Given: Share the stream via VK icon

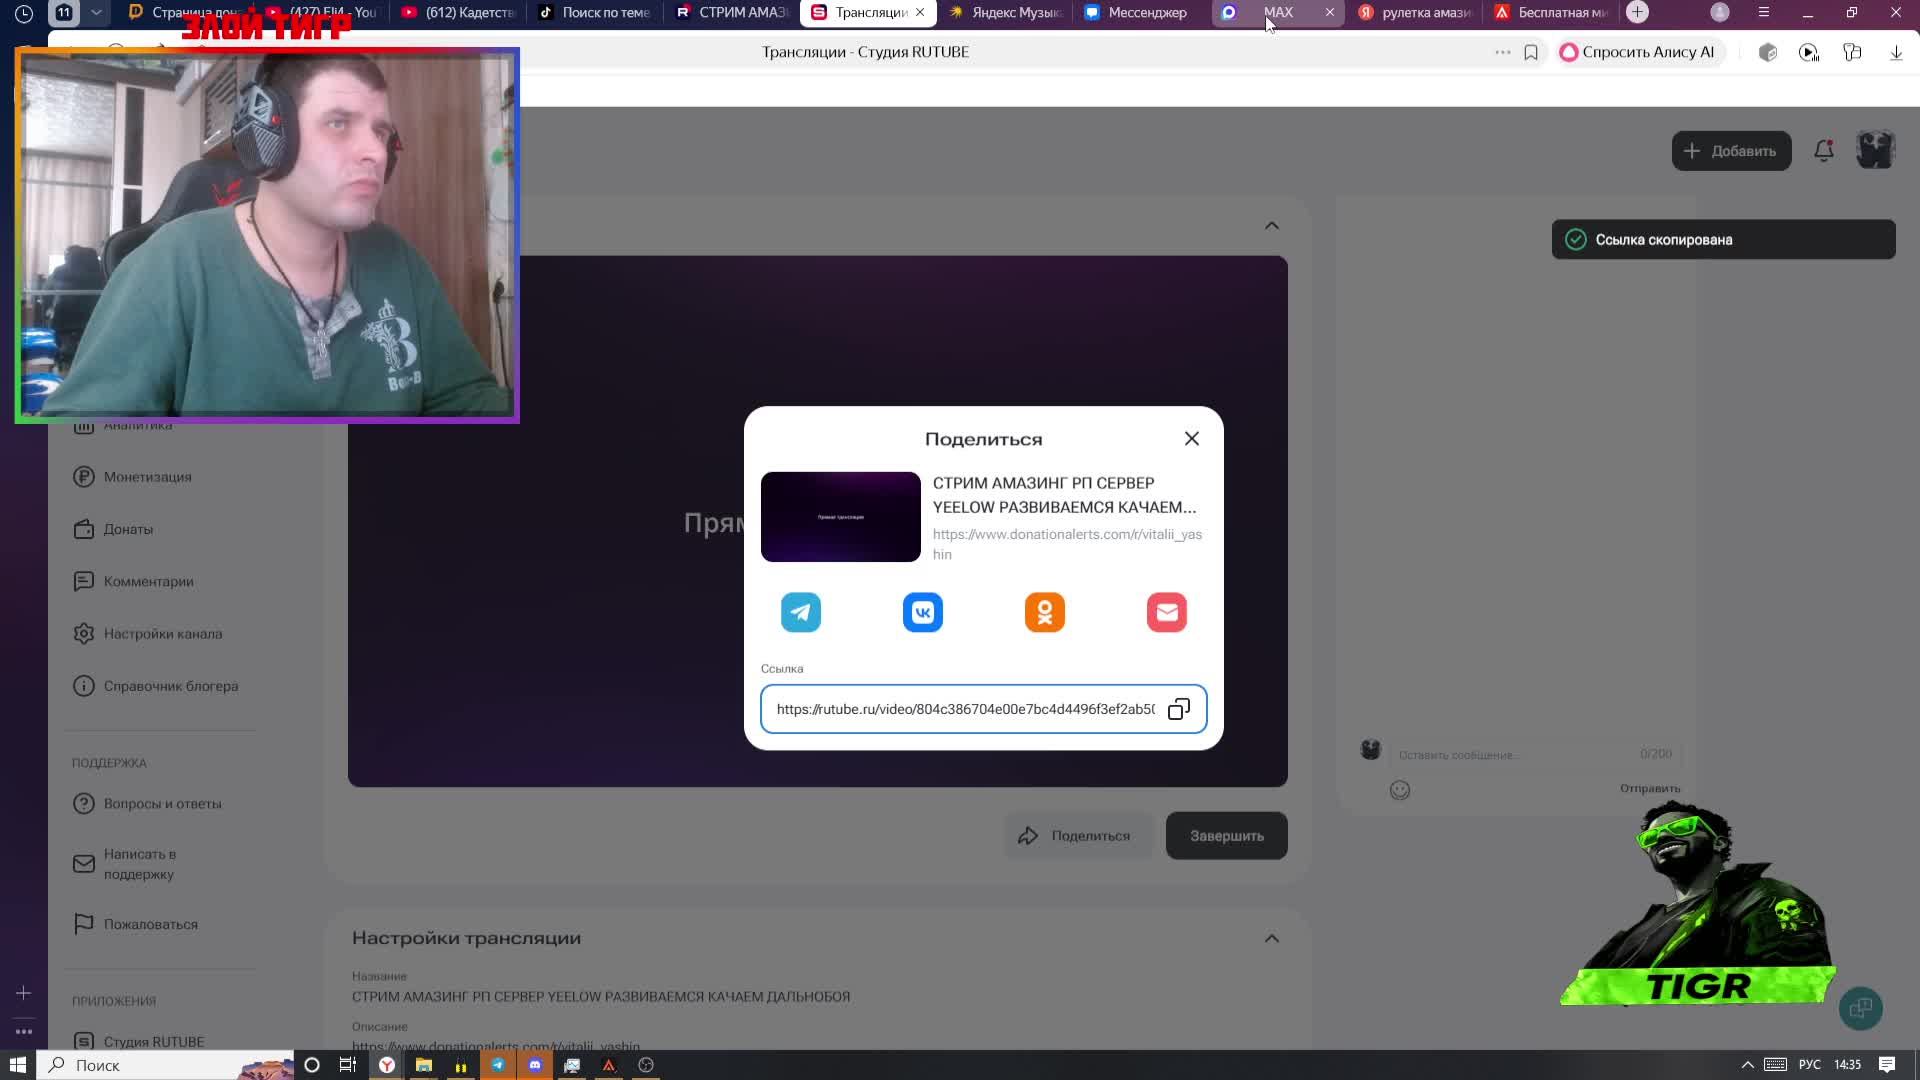Looking at the screenshot, I should [923, 612].
